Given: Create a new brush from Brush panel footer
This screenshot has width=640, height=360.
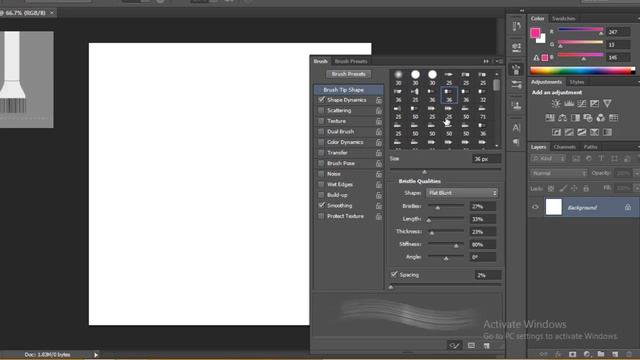Looking at the screenshot, I should [487, 346].
